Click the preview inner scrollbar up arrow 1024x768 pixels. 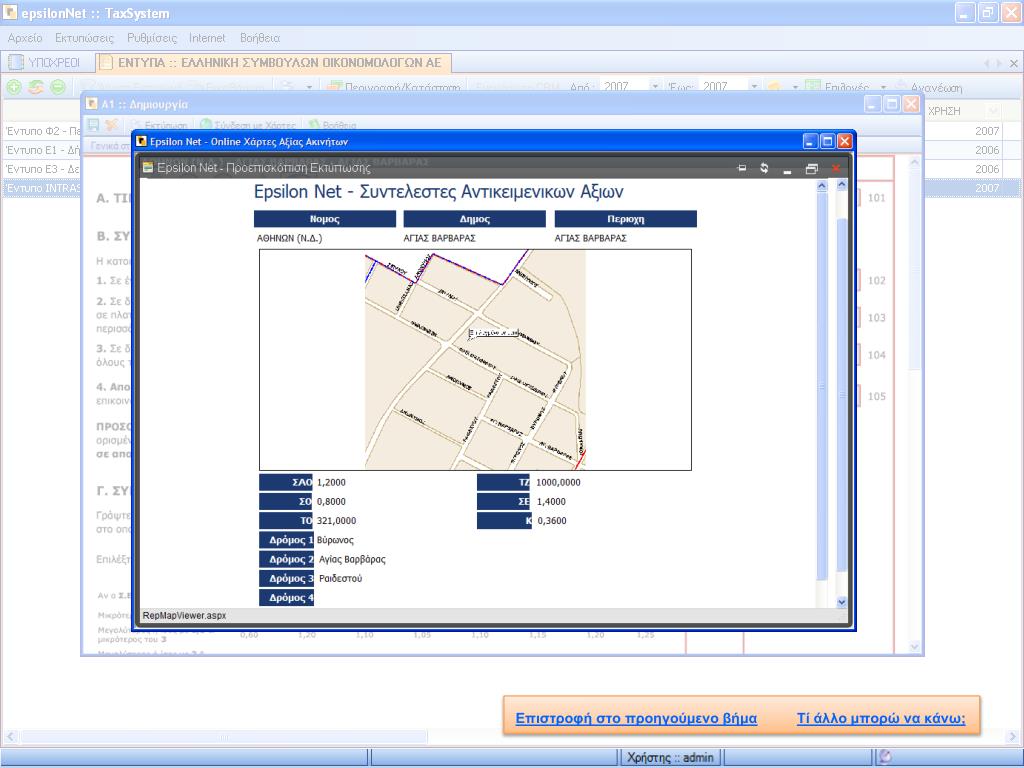point(822,186)
